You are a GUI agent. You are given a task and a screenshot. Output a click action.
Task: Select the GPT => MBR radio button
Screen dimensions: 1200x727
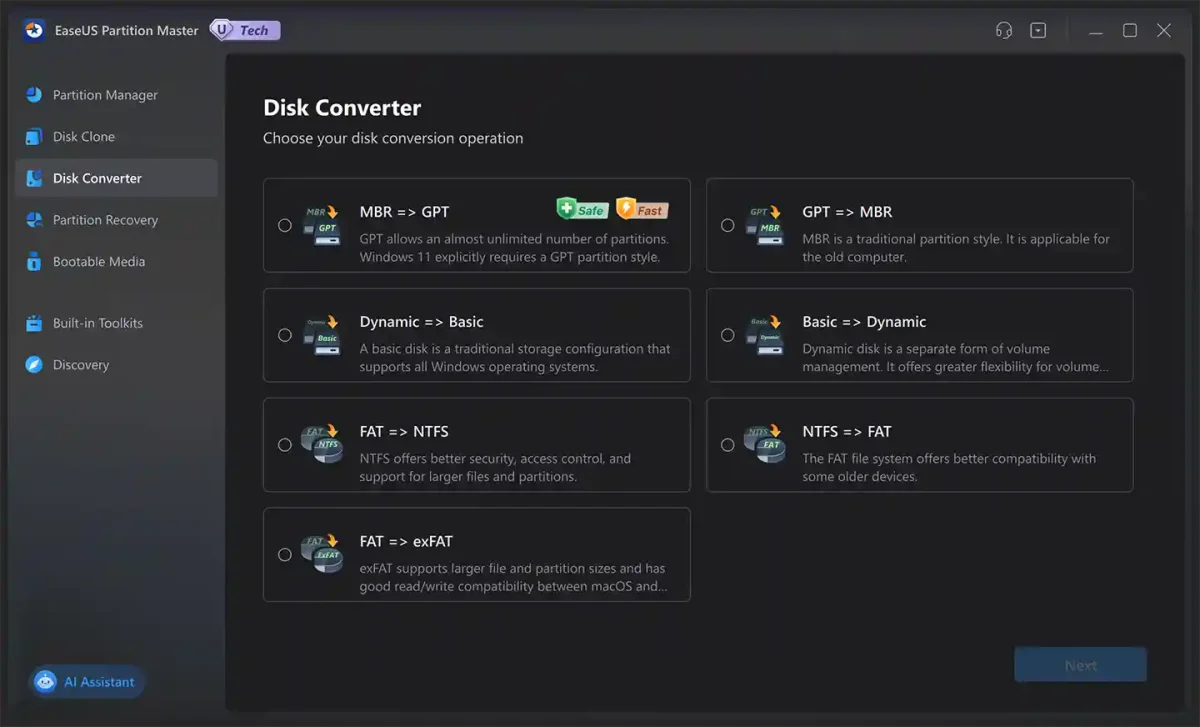click(727, 226)
